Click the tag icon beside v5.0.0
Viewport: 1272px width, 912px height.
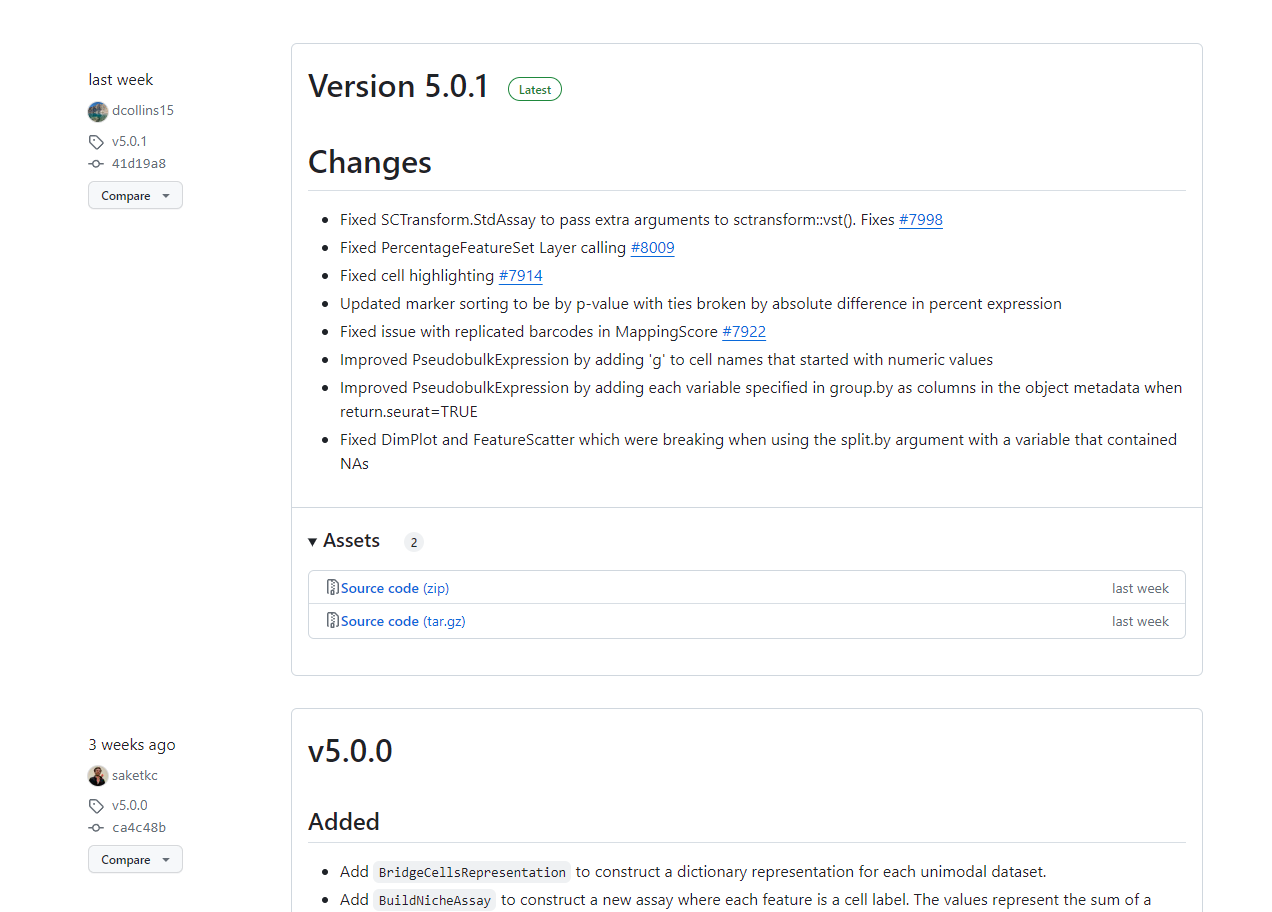click(x=96, y=805)
